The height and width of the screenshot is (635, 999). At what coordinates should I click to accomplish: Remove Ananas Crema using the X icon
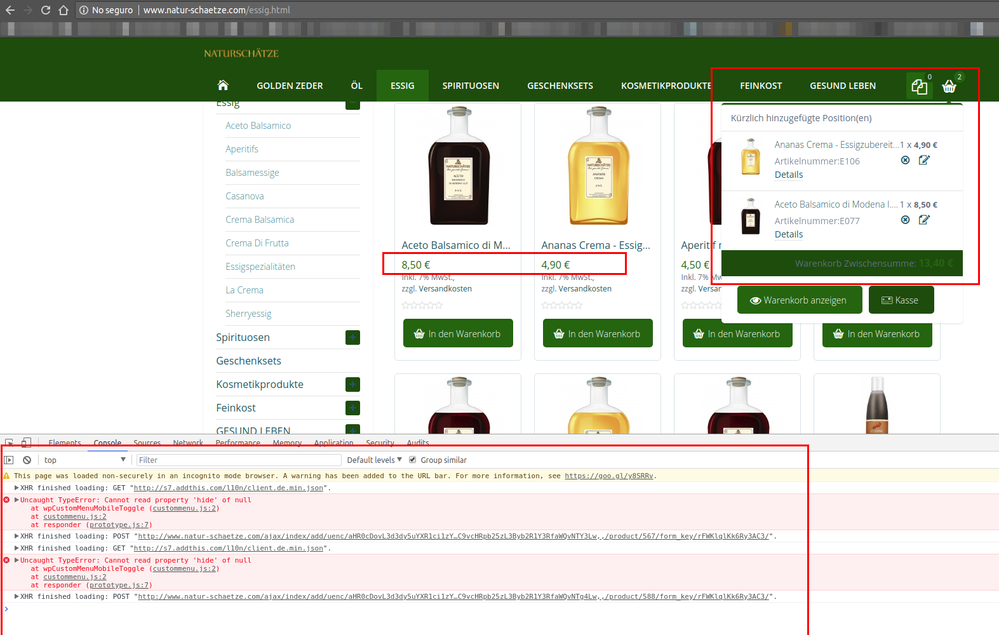click(x=903, y=161)
